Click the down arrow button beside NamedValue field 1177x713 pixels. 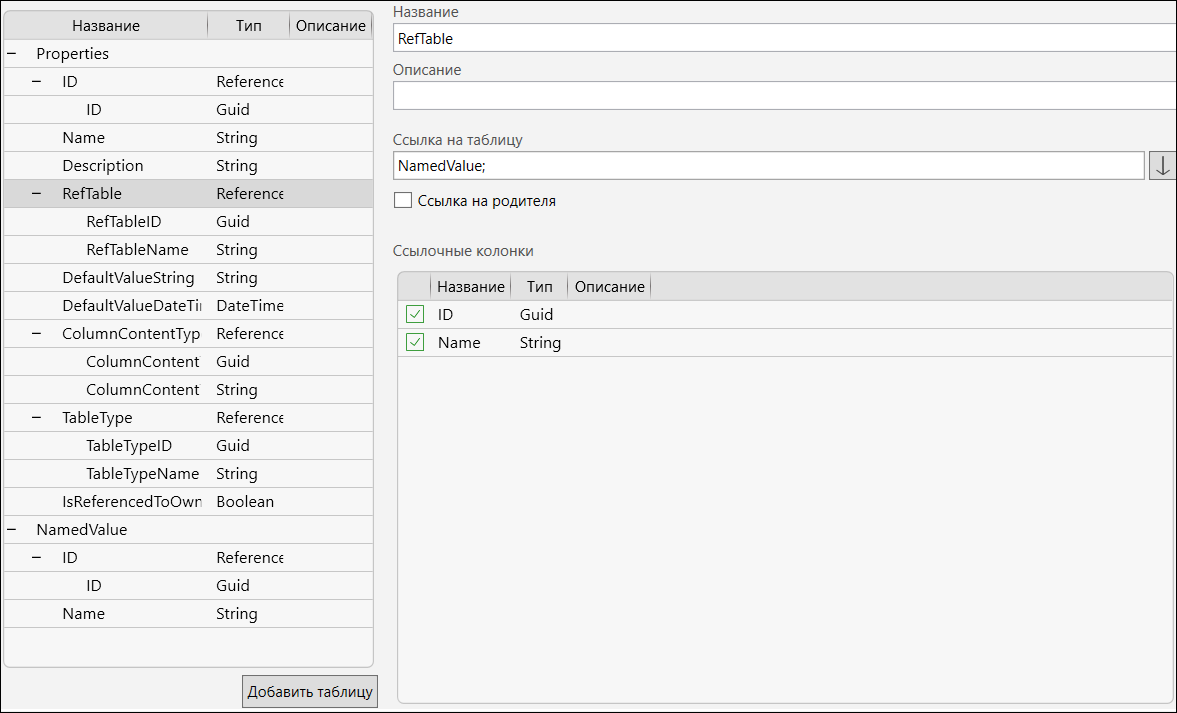(x=1162, y=166)
